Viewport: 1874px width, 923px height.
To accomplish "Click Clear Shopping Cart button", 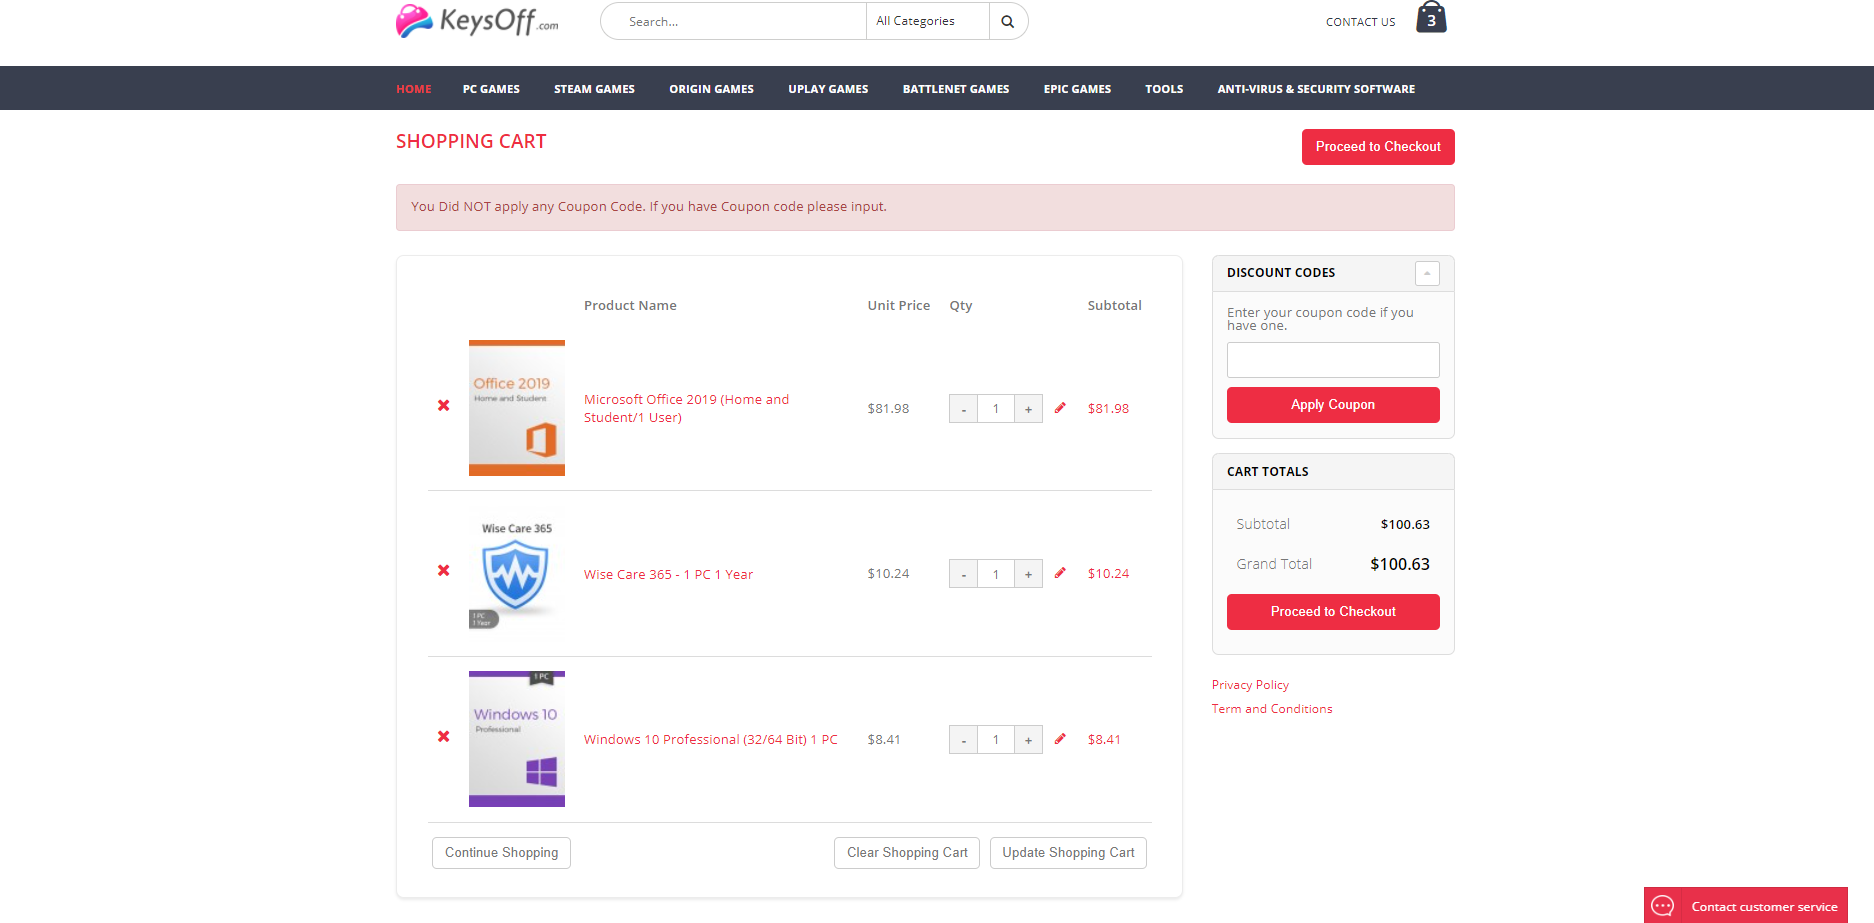I will (907, 853).
